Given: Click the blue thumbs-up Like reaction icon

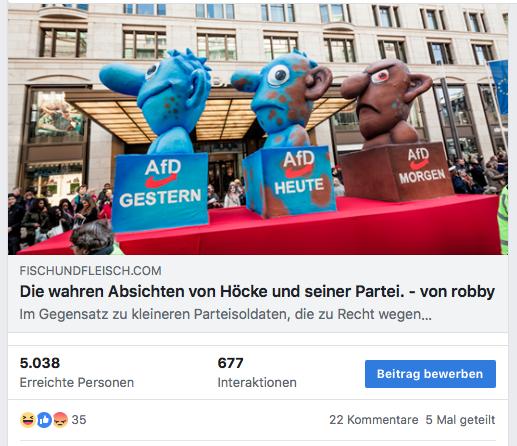Looking at the screenshot, I should (44, 420).
